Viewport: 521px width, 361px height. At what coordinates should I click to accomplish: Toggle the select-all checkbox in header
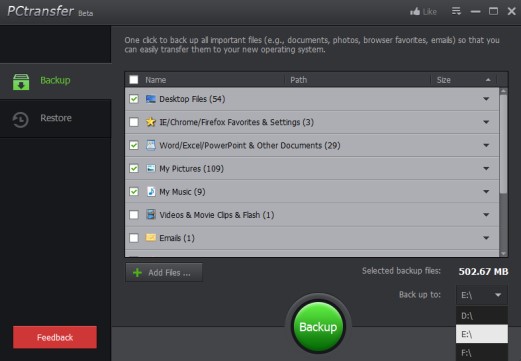click(134, 80)
